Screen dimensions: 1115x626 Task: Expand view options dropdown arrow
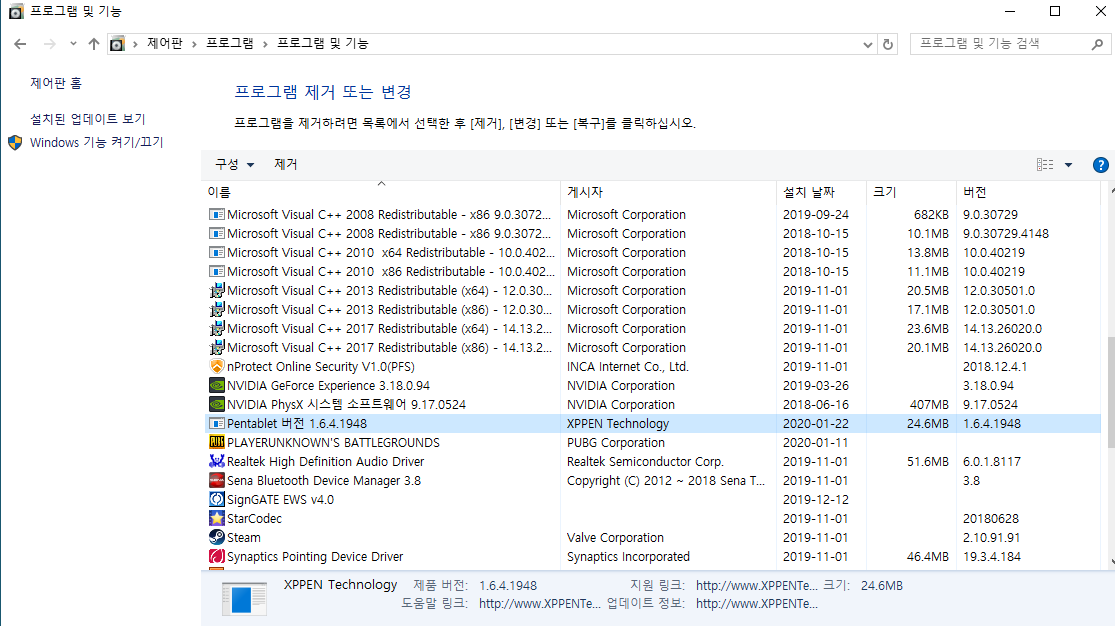tap(1068, 165)
